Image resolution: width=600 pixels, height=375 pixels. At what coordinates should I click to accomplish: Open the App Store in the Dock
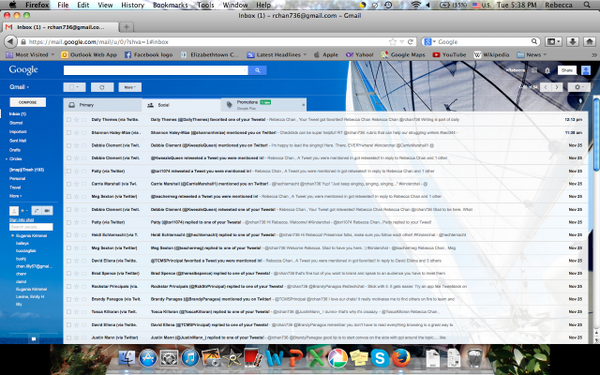coord(148,358)
